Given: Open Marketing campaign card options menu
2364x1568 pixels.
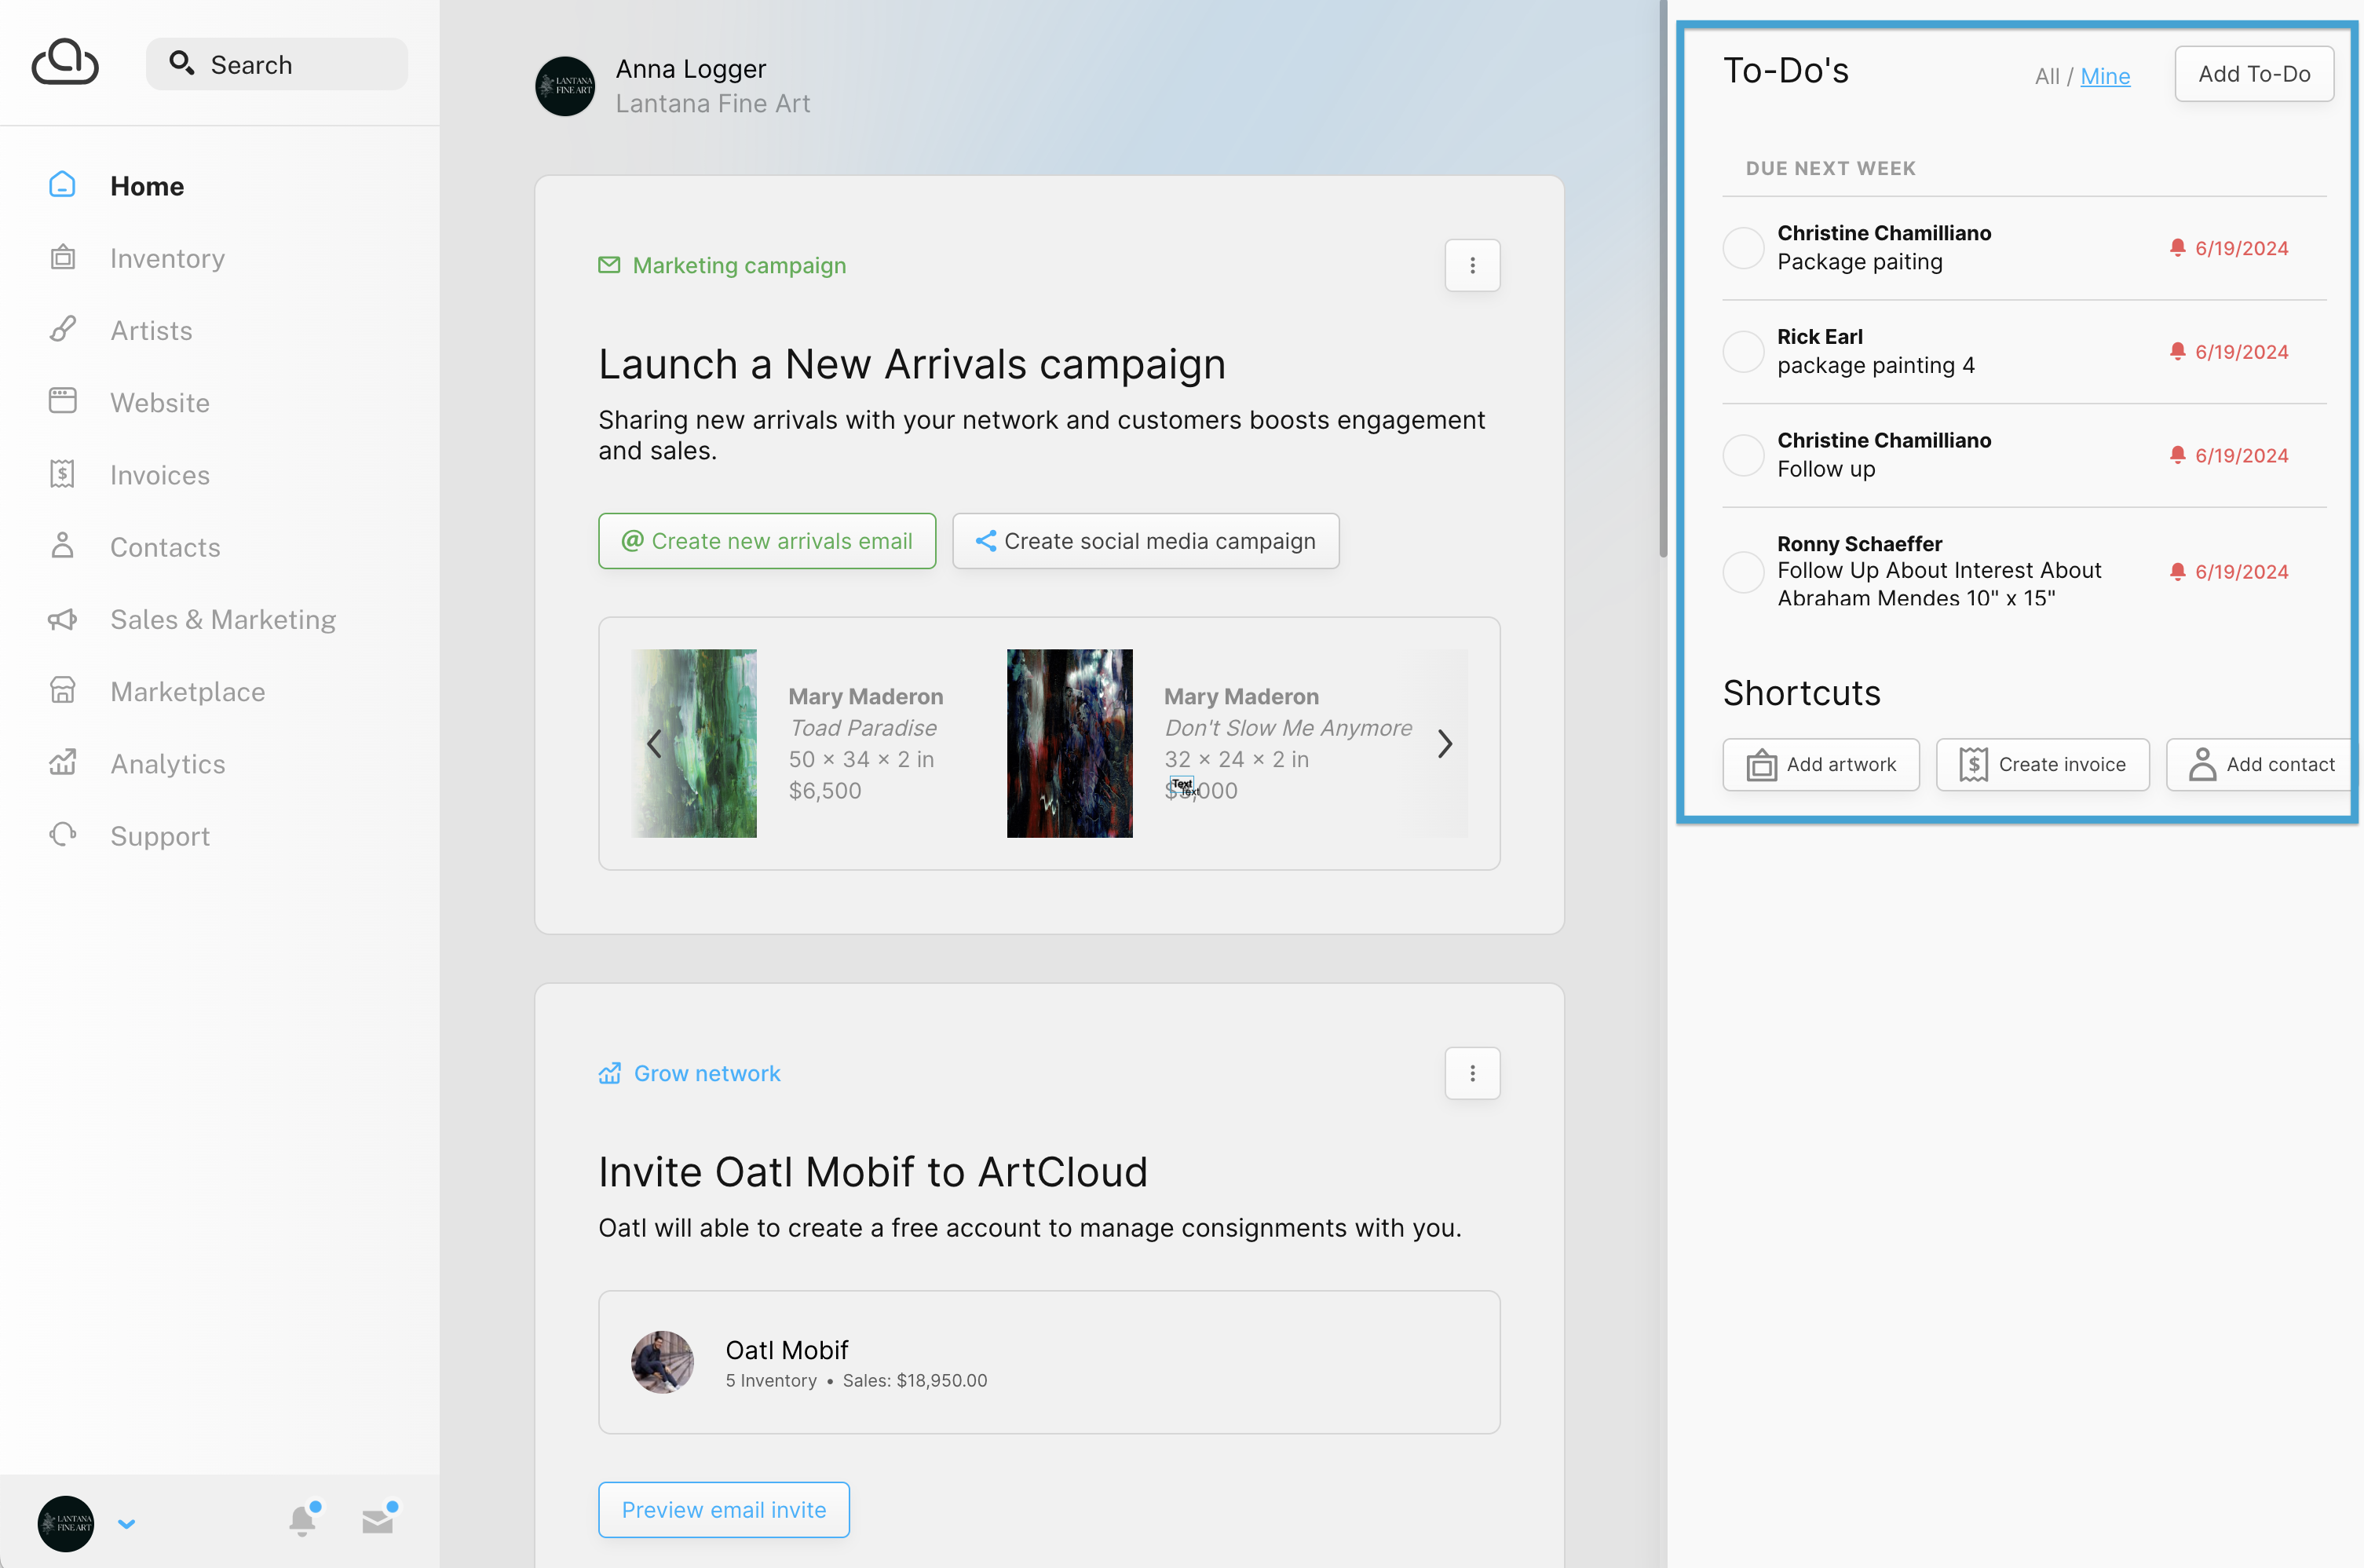Looking at the screenshot, I should click(1472, 265).
